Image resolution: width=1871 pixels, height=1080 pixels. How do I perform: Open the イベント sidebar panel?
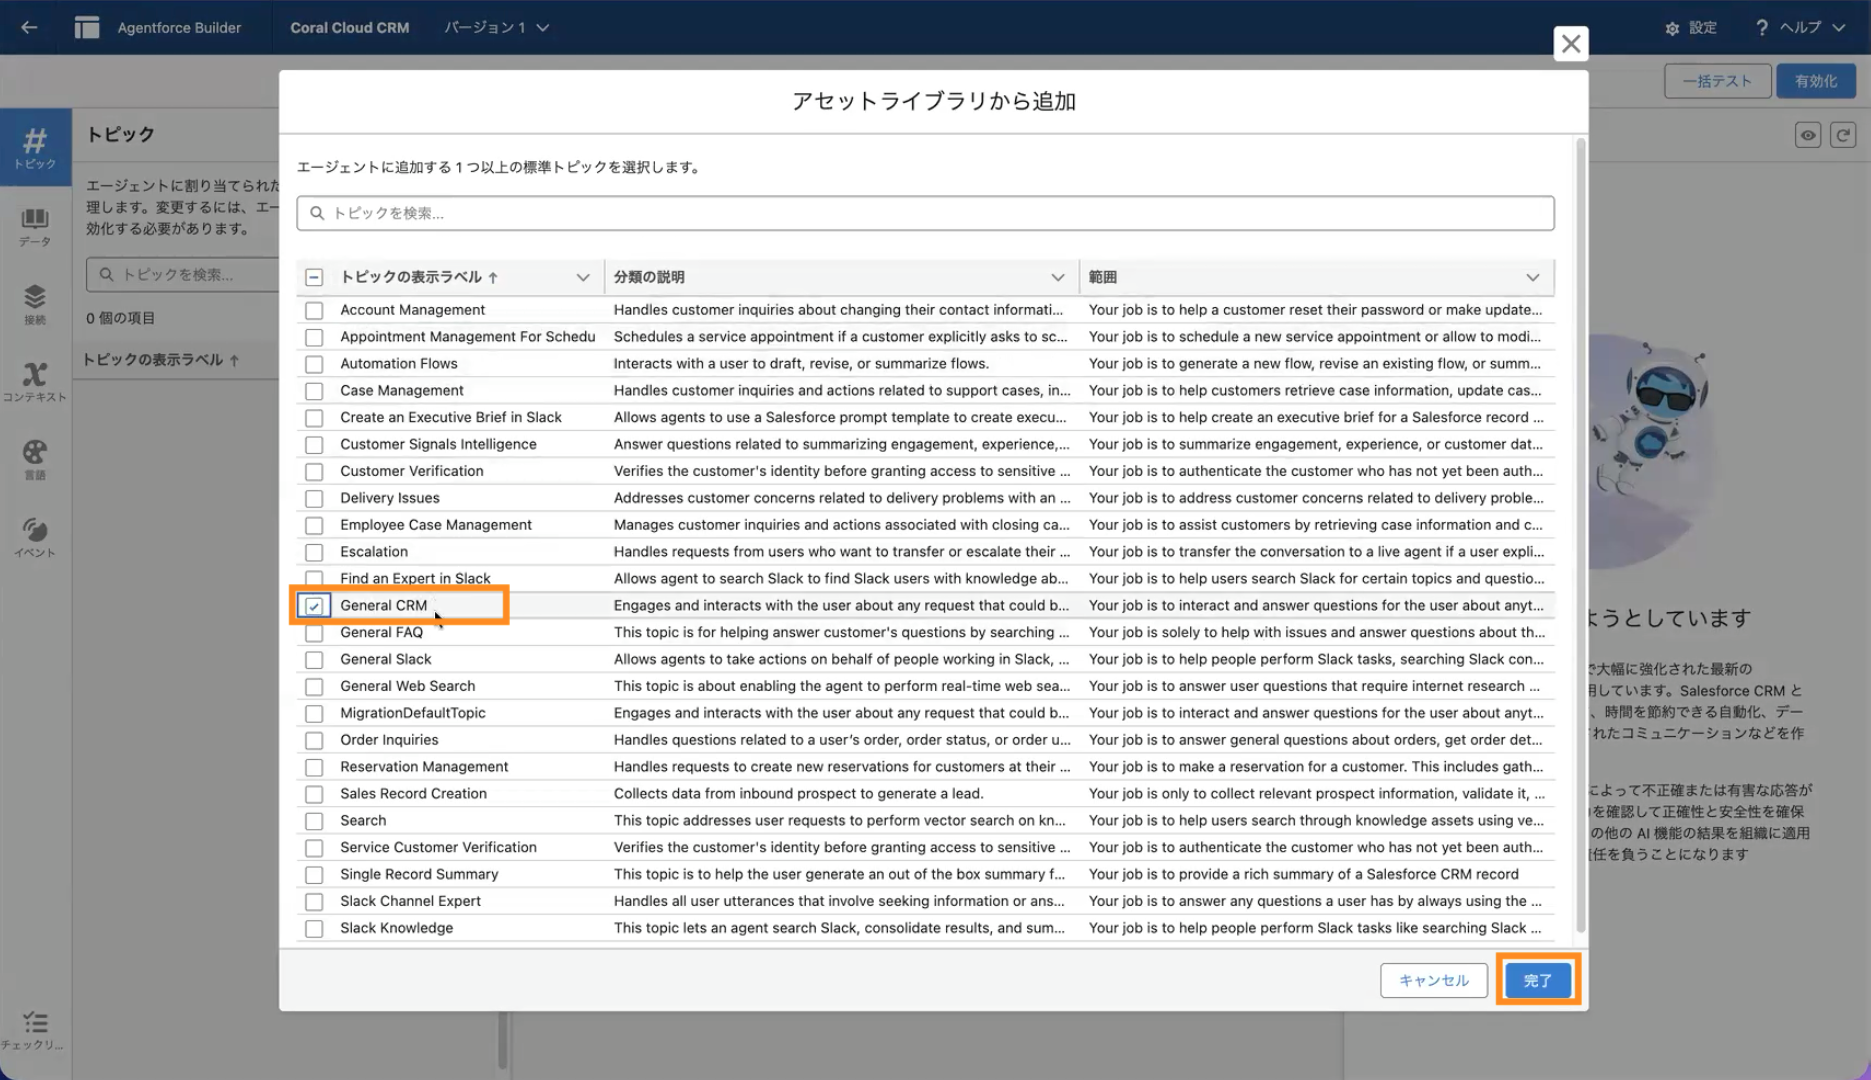coord(35,537)
